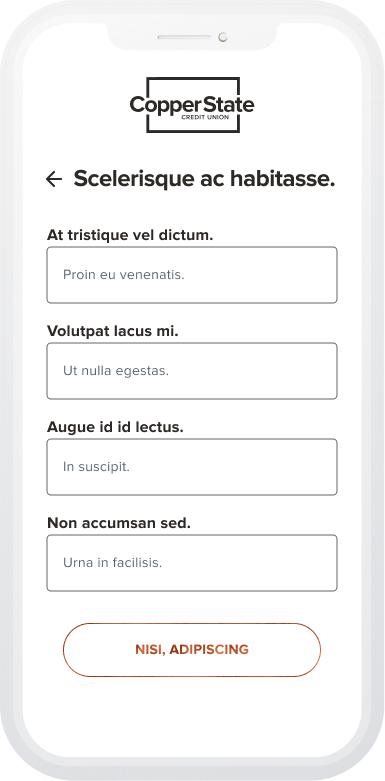385x781 pixels.
Task: Tap the phone's speaker grille in notch
Action: [x=184, y=37]
